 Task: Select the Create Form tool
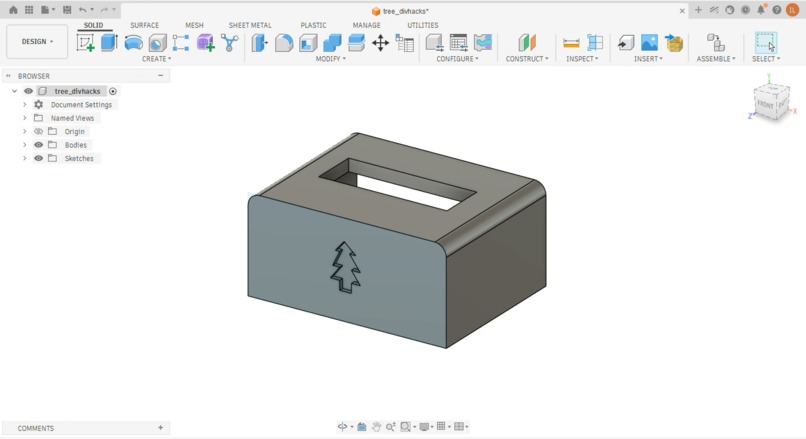click(205, 43)
